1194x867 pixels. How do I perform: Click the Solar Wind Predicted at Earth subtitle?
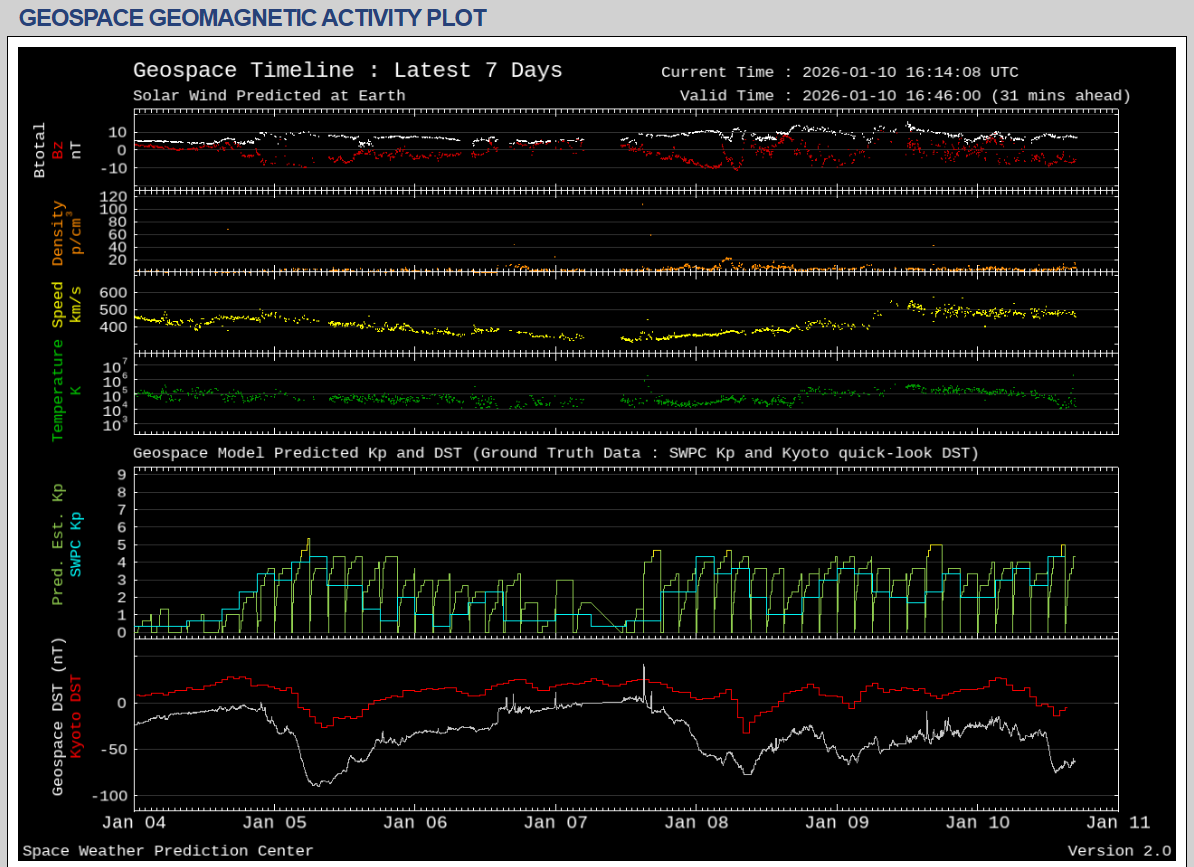pyautogui.click(x=269, y=96)
